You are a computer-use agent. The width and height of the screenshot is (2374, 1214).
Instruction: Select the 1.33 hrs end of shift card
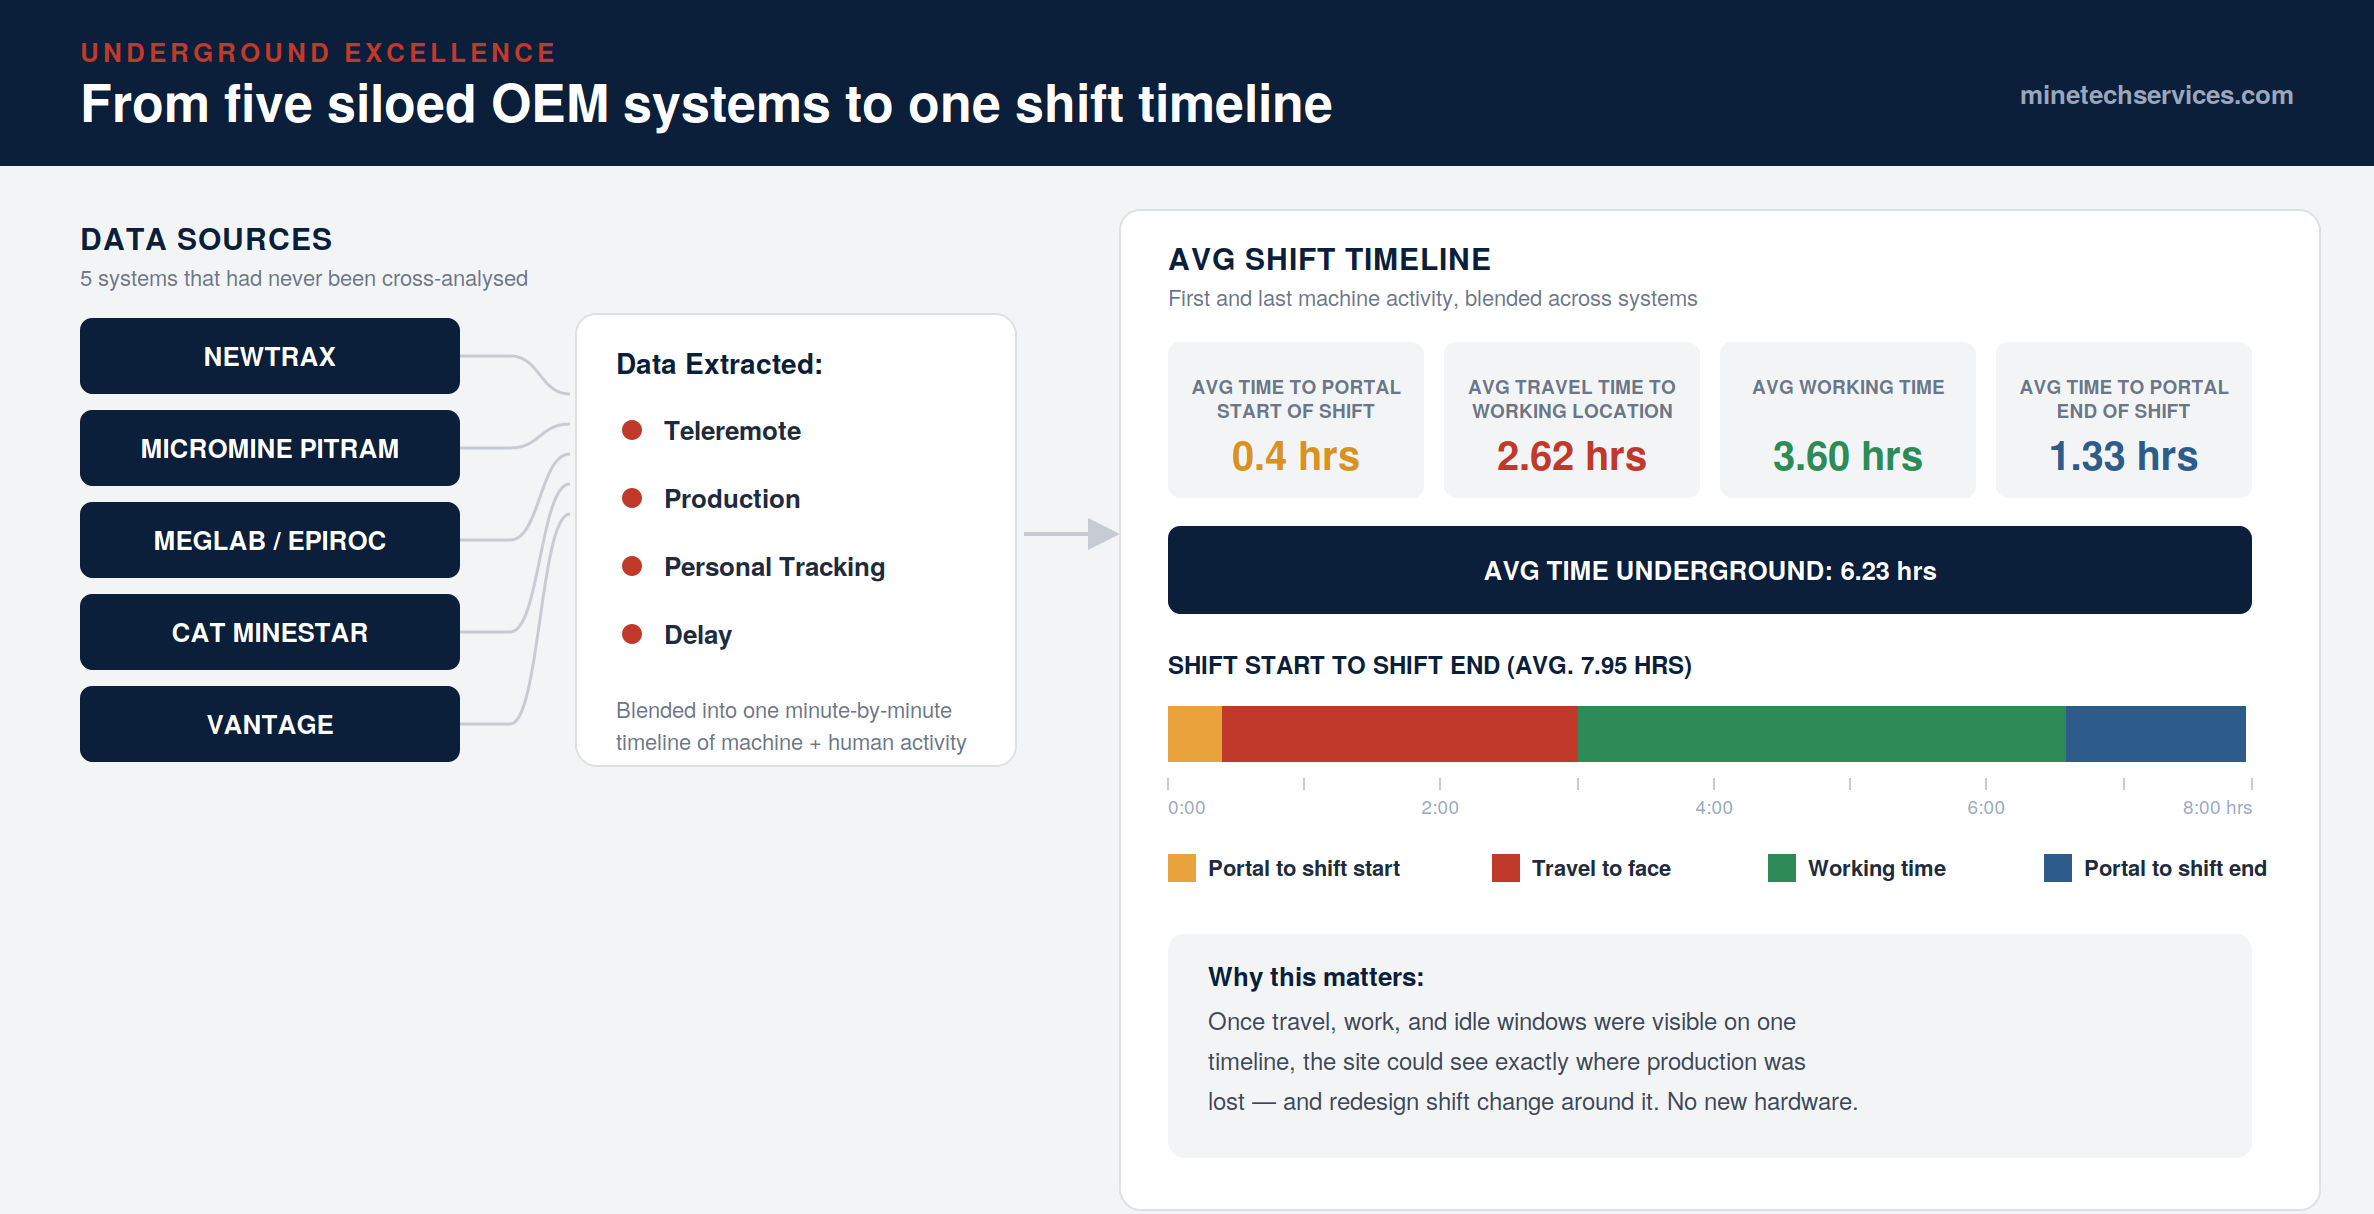pos(2124,420)
